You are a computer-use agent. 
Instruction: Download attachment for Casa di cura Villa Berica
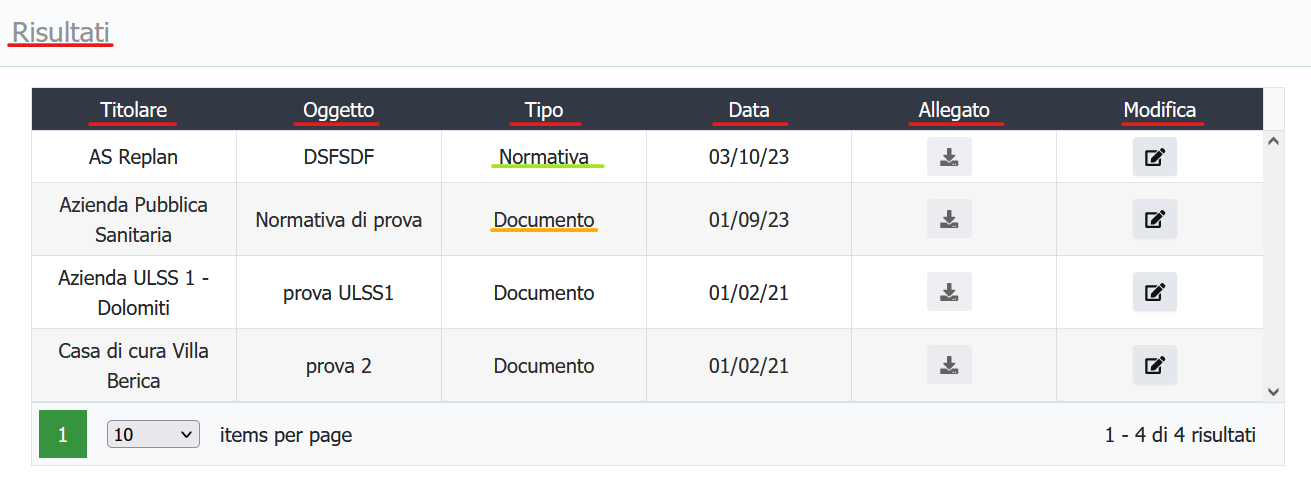coord(949,365)
